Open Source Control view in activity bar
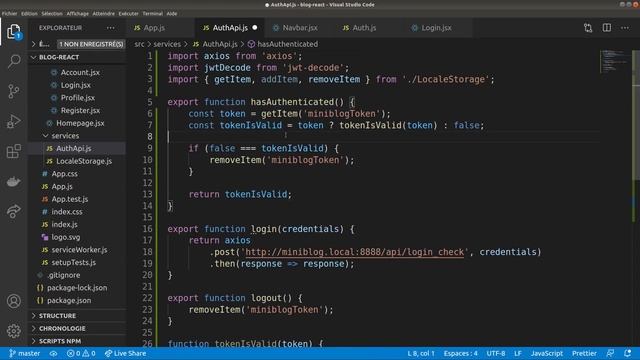 coord(13,91)
